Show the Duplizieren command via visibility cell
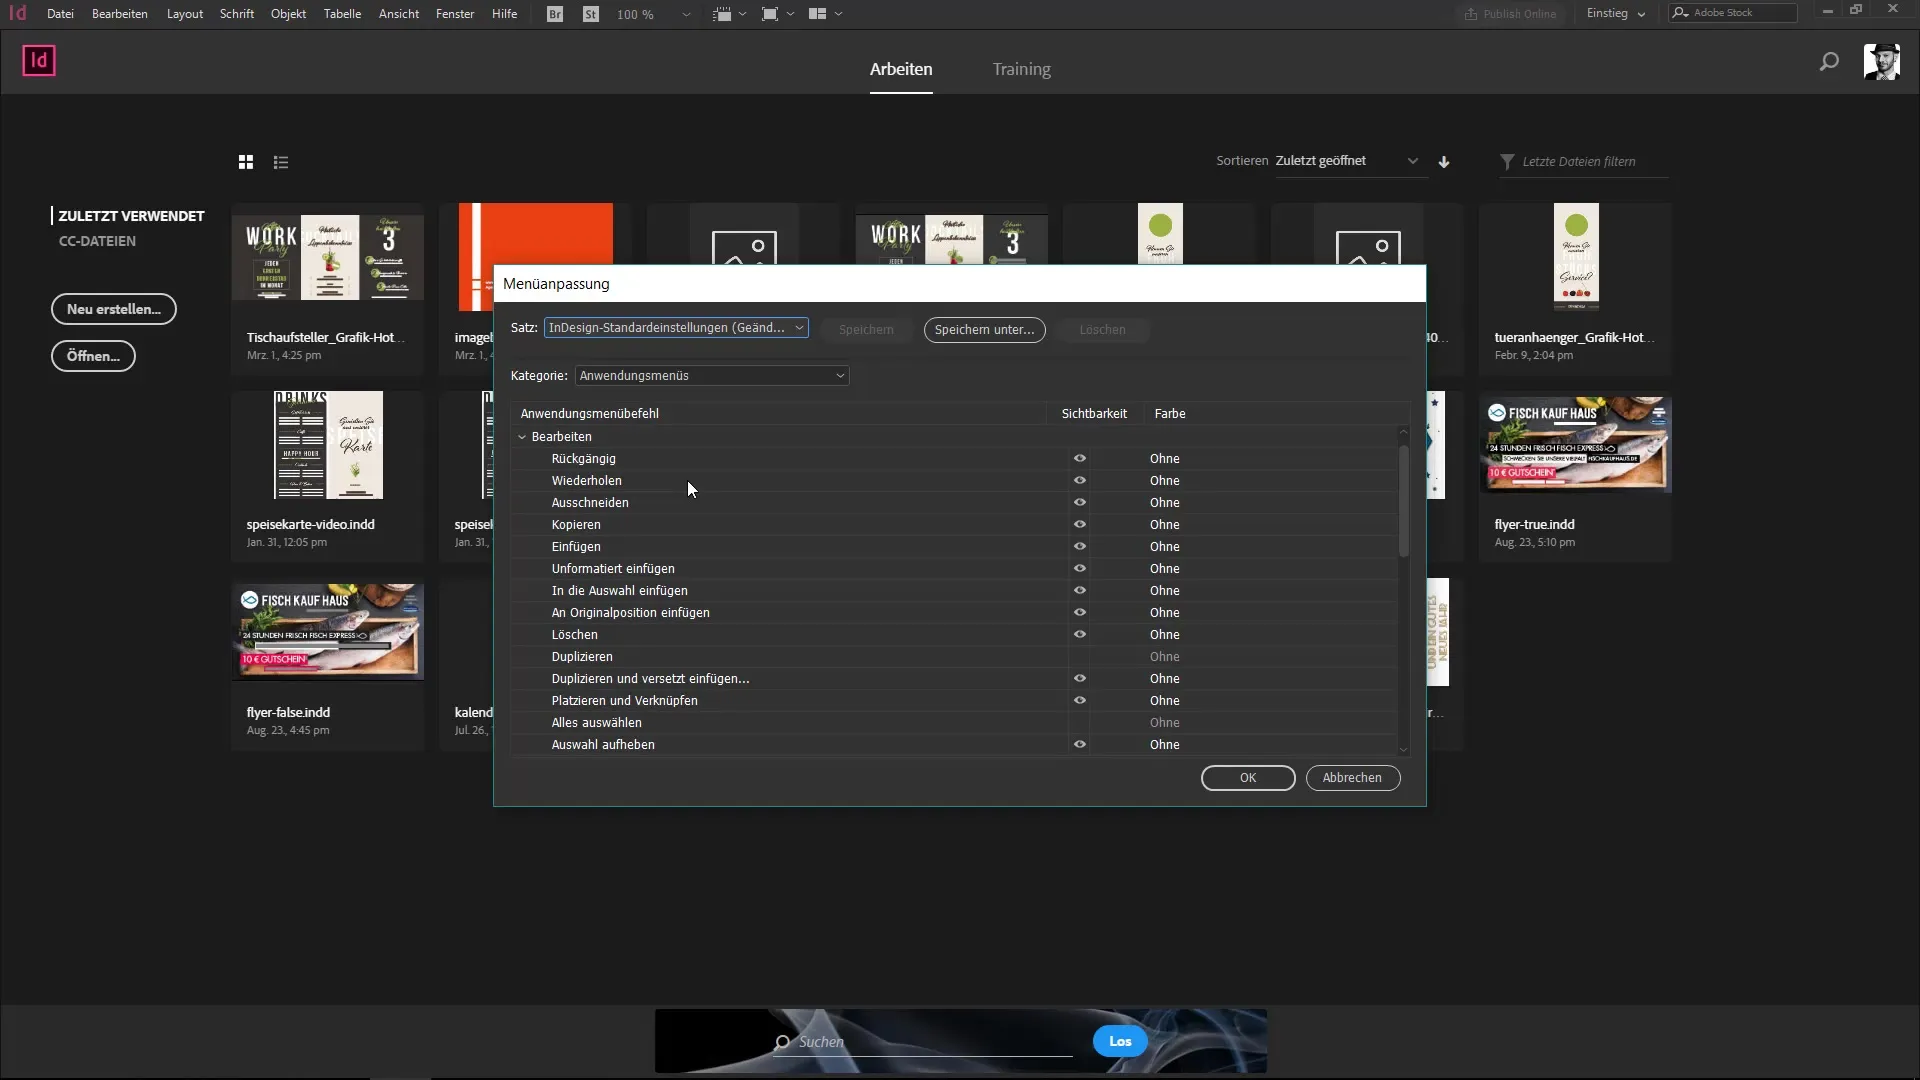 pyautogui.click(x=1080, y=657)
